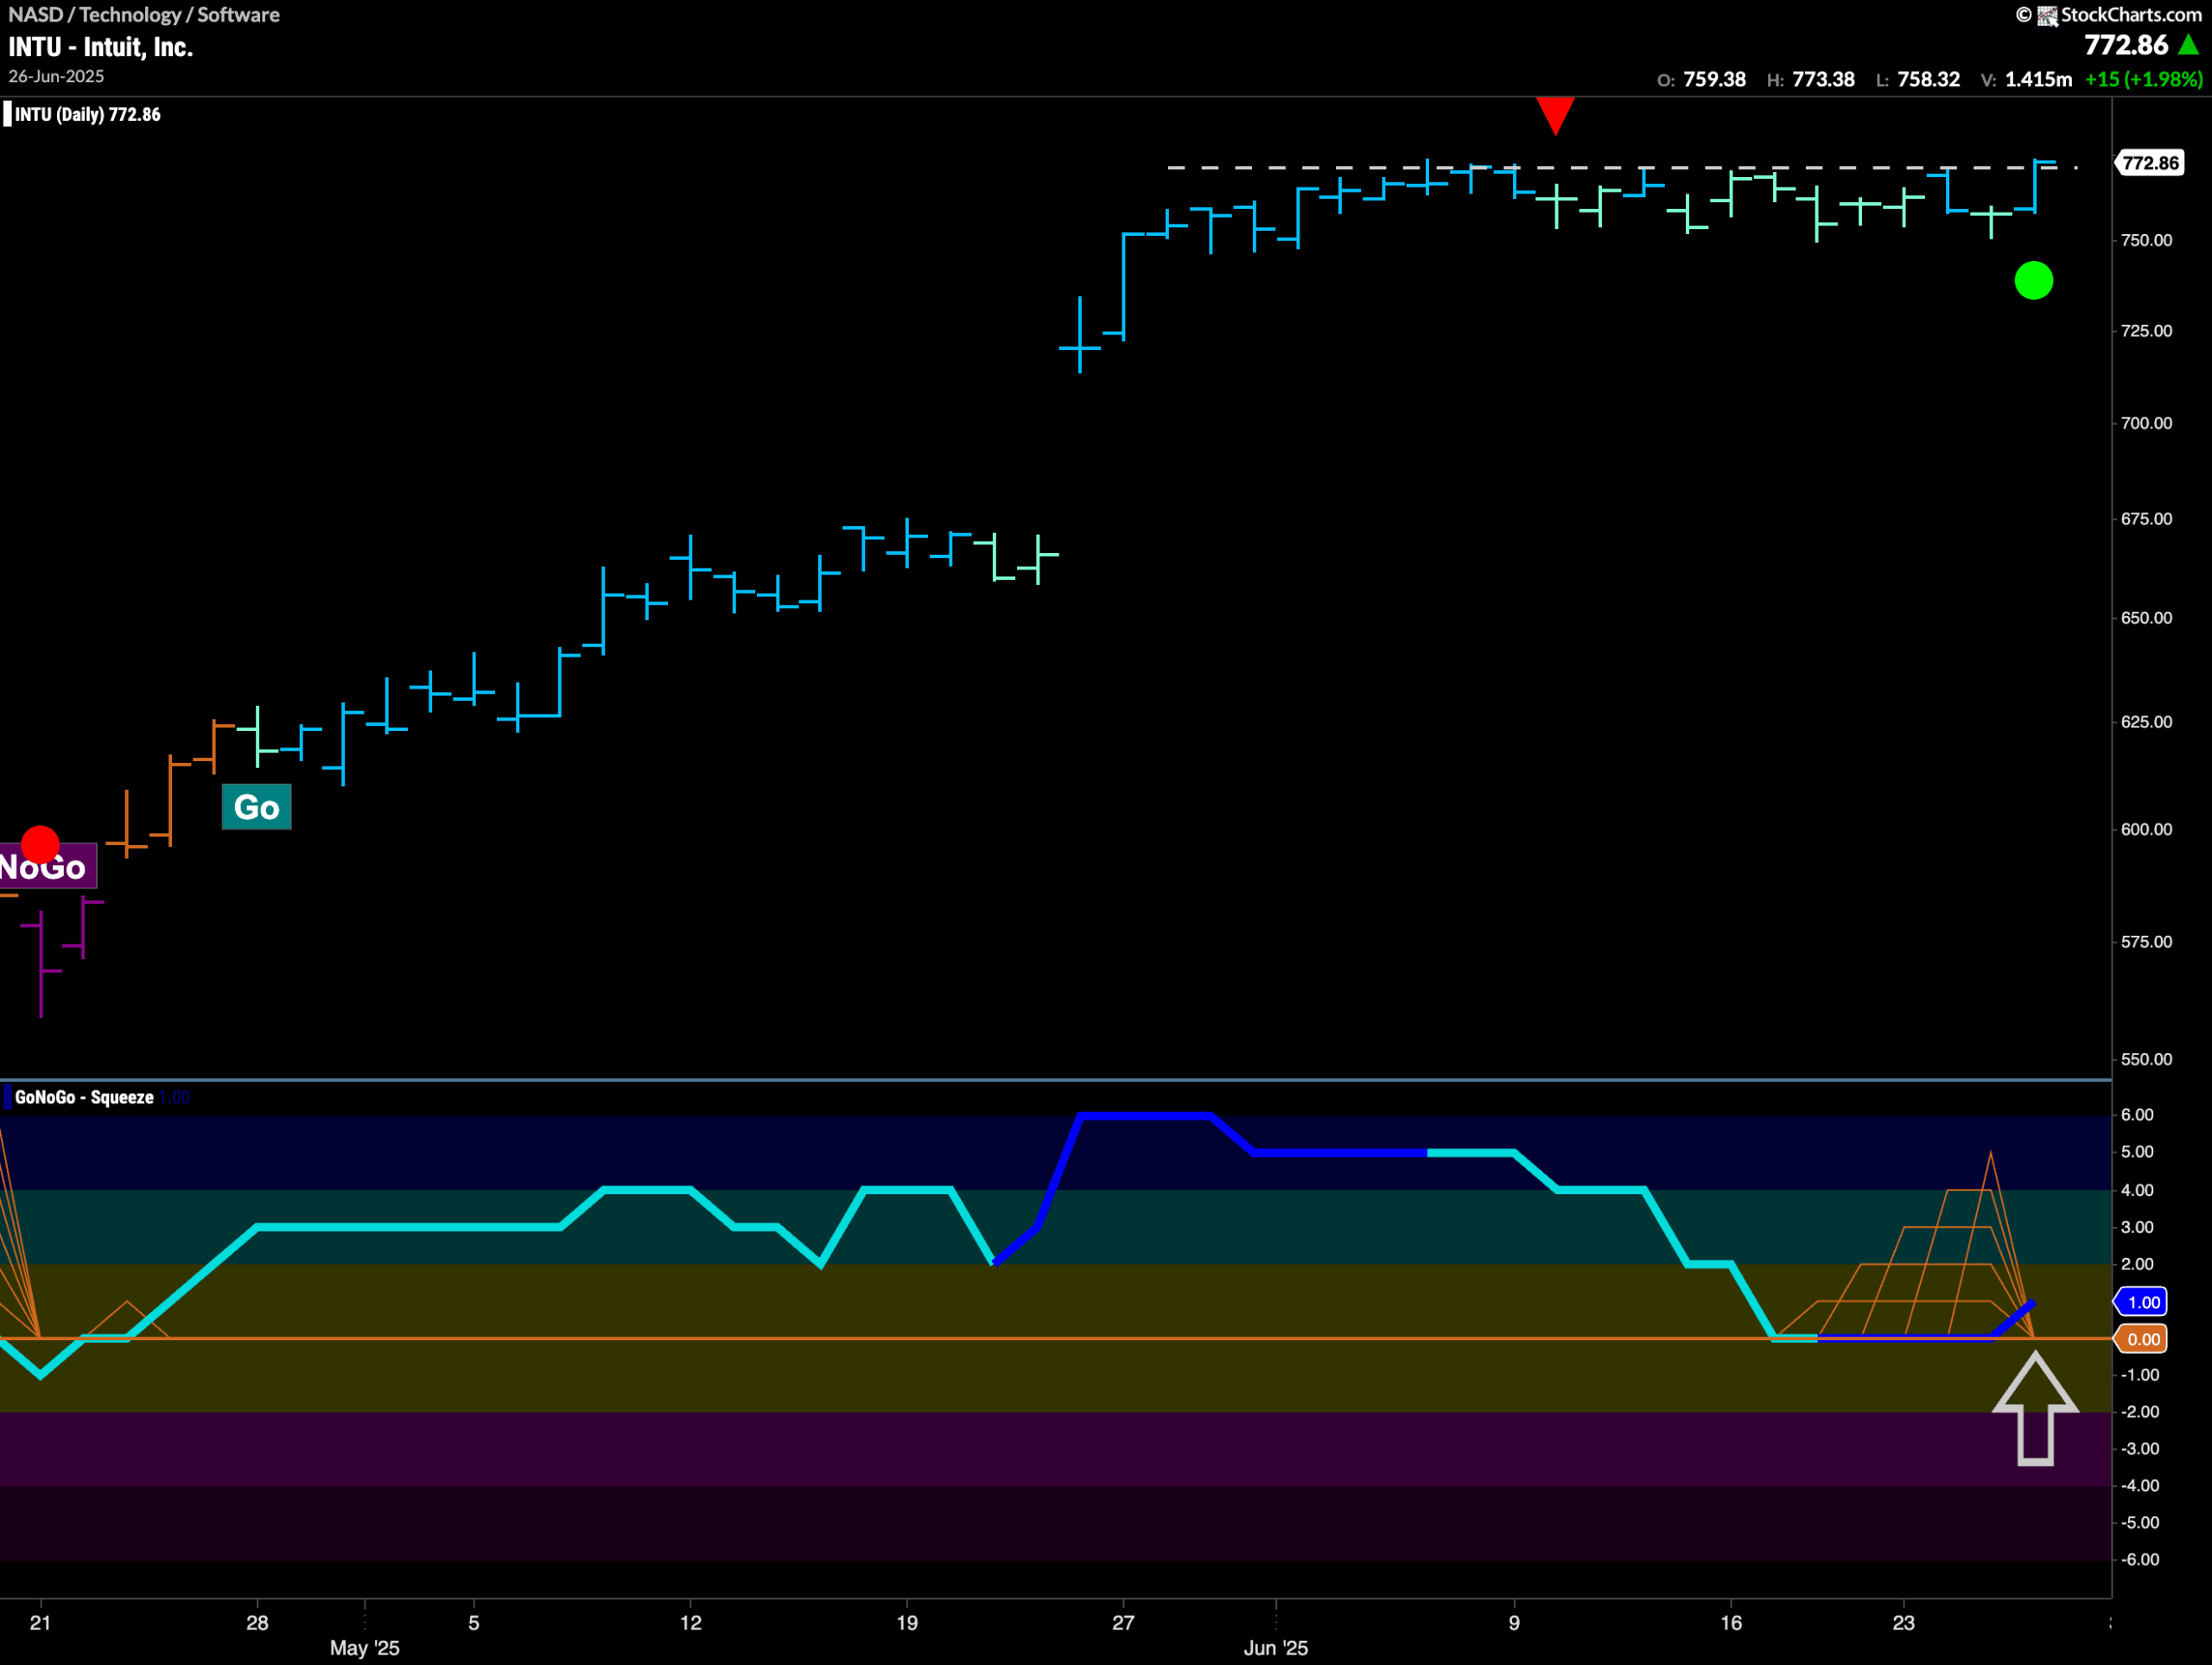Click the Open value 759.38
2212x1665 pixels.
click(1714, 79)
